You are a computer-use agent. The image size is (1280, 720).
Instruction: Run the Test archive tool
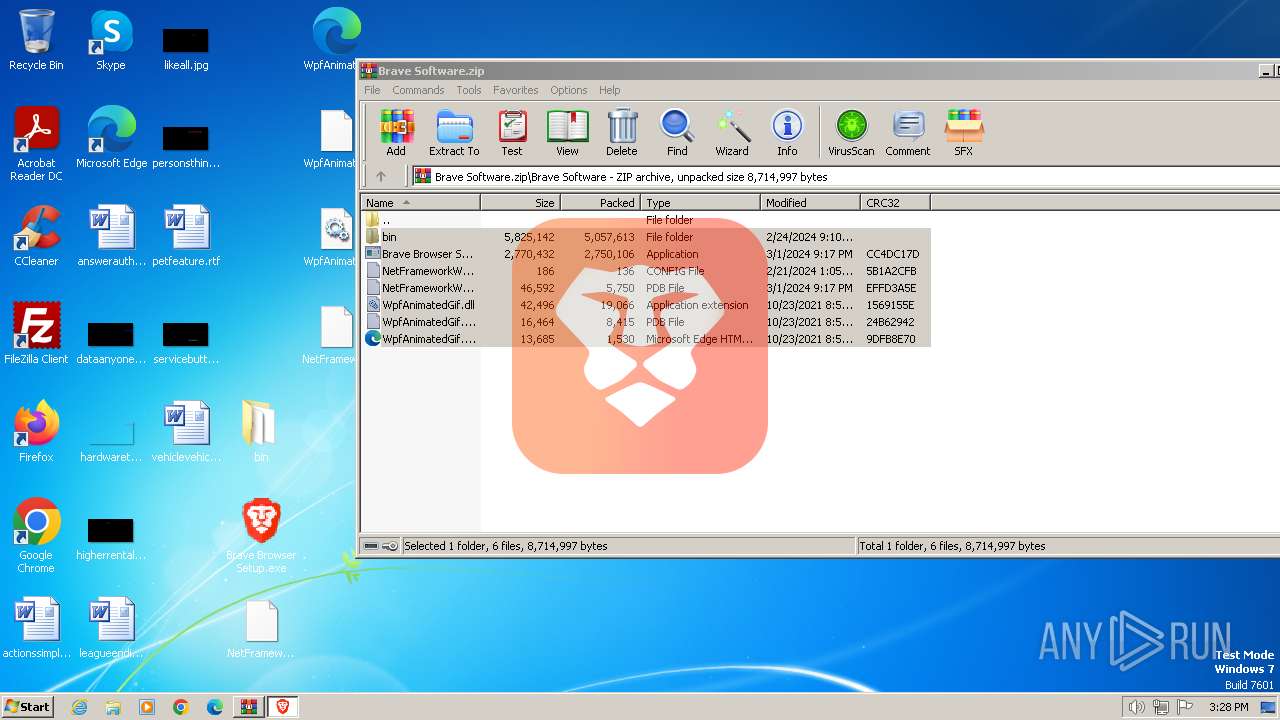(x=512, y=133)
